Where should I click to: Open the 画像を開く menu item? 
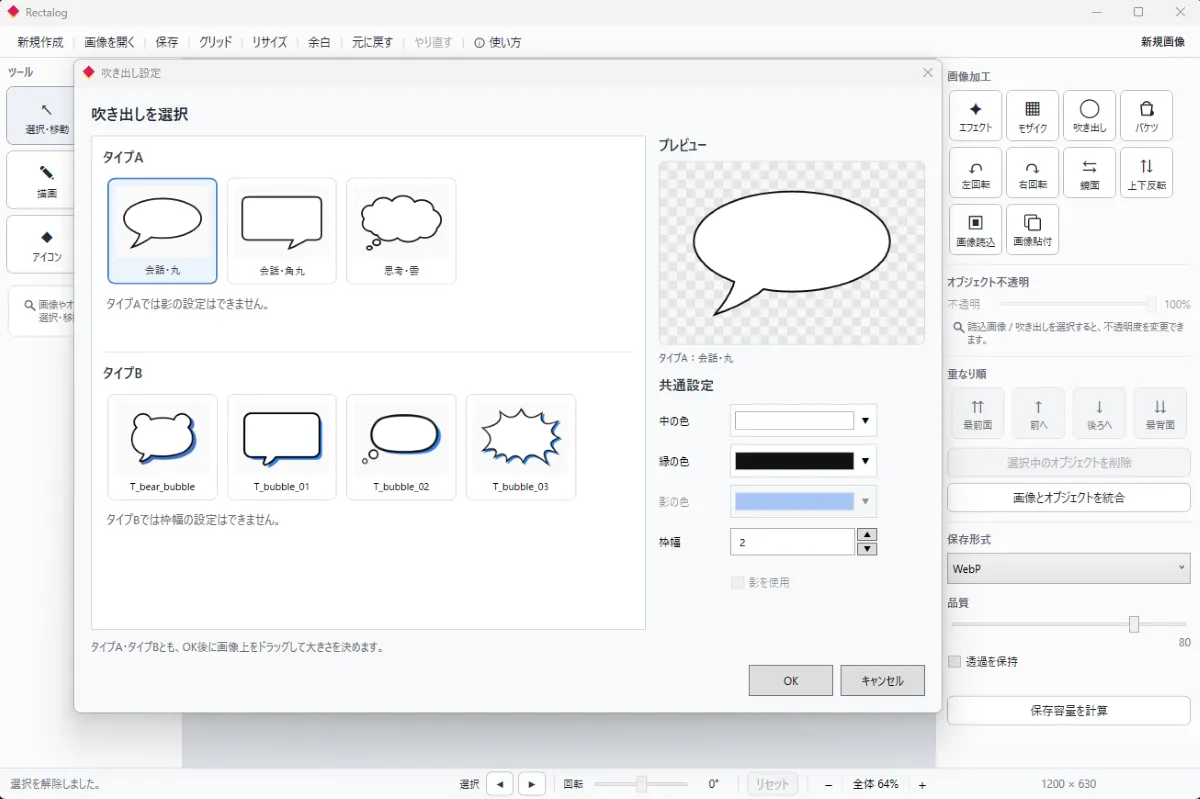pos(110,42)
